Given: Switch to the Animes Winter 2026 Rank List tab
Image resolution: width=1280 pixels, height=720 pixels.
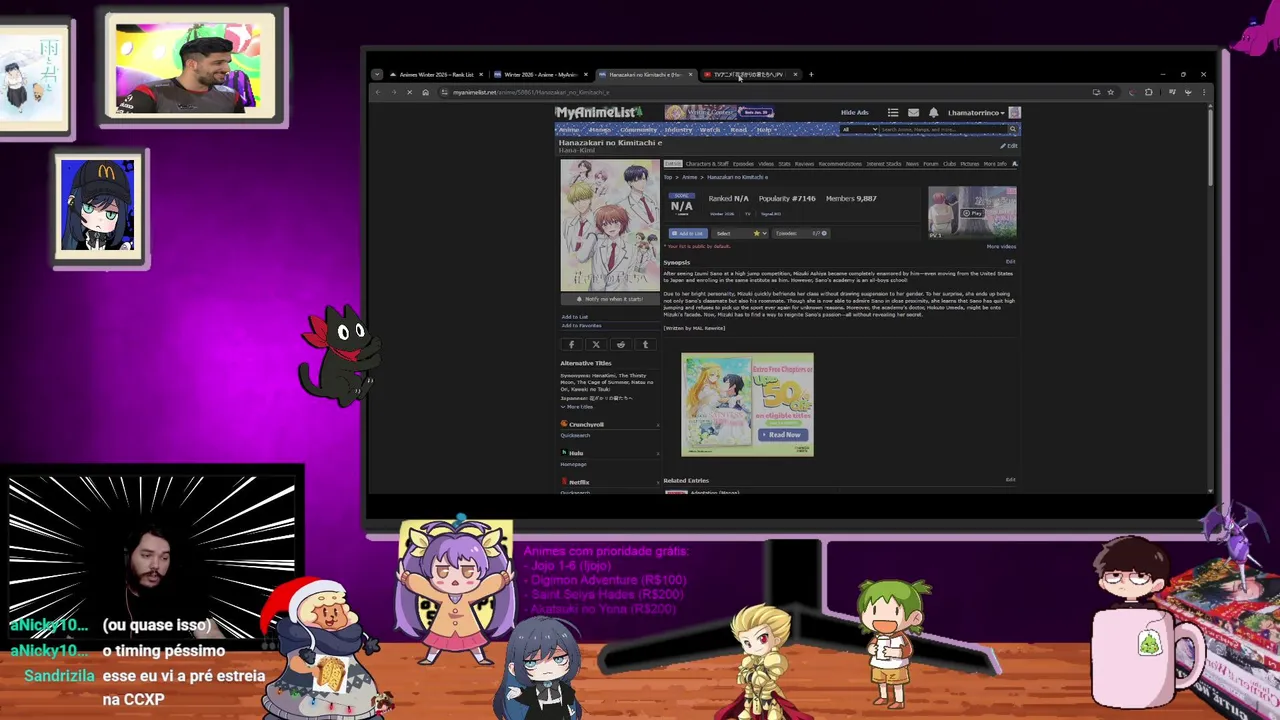Looking at the screenshot, I should coord(436,74).
